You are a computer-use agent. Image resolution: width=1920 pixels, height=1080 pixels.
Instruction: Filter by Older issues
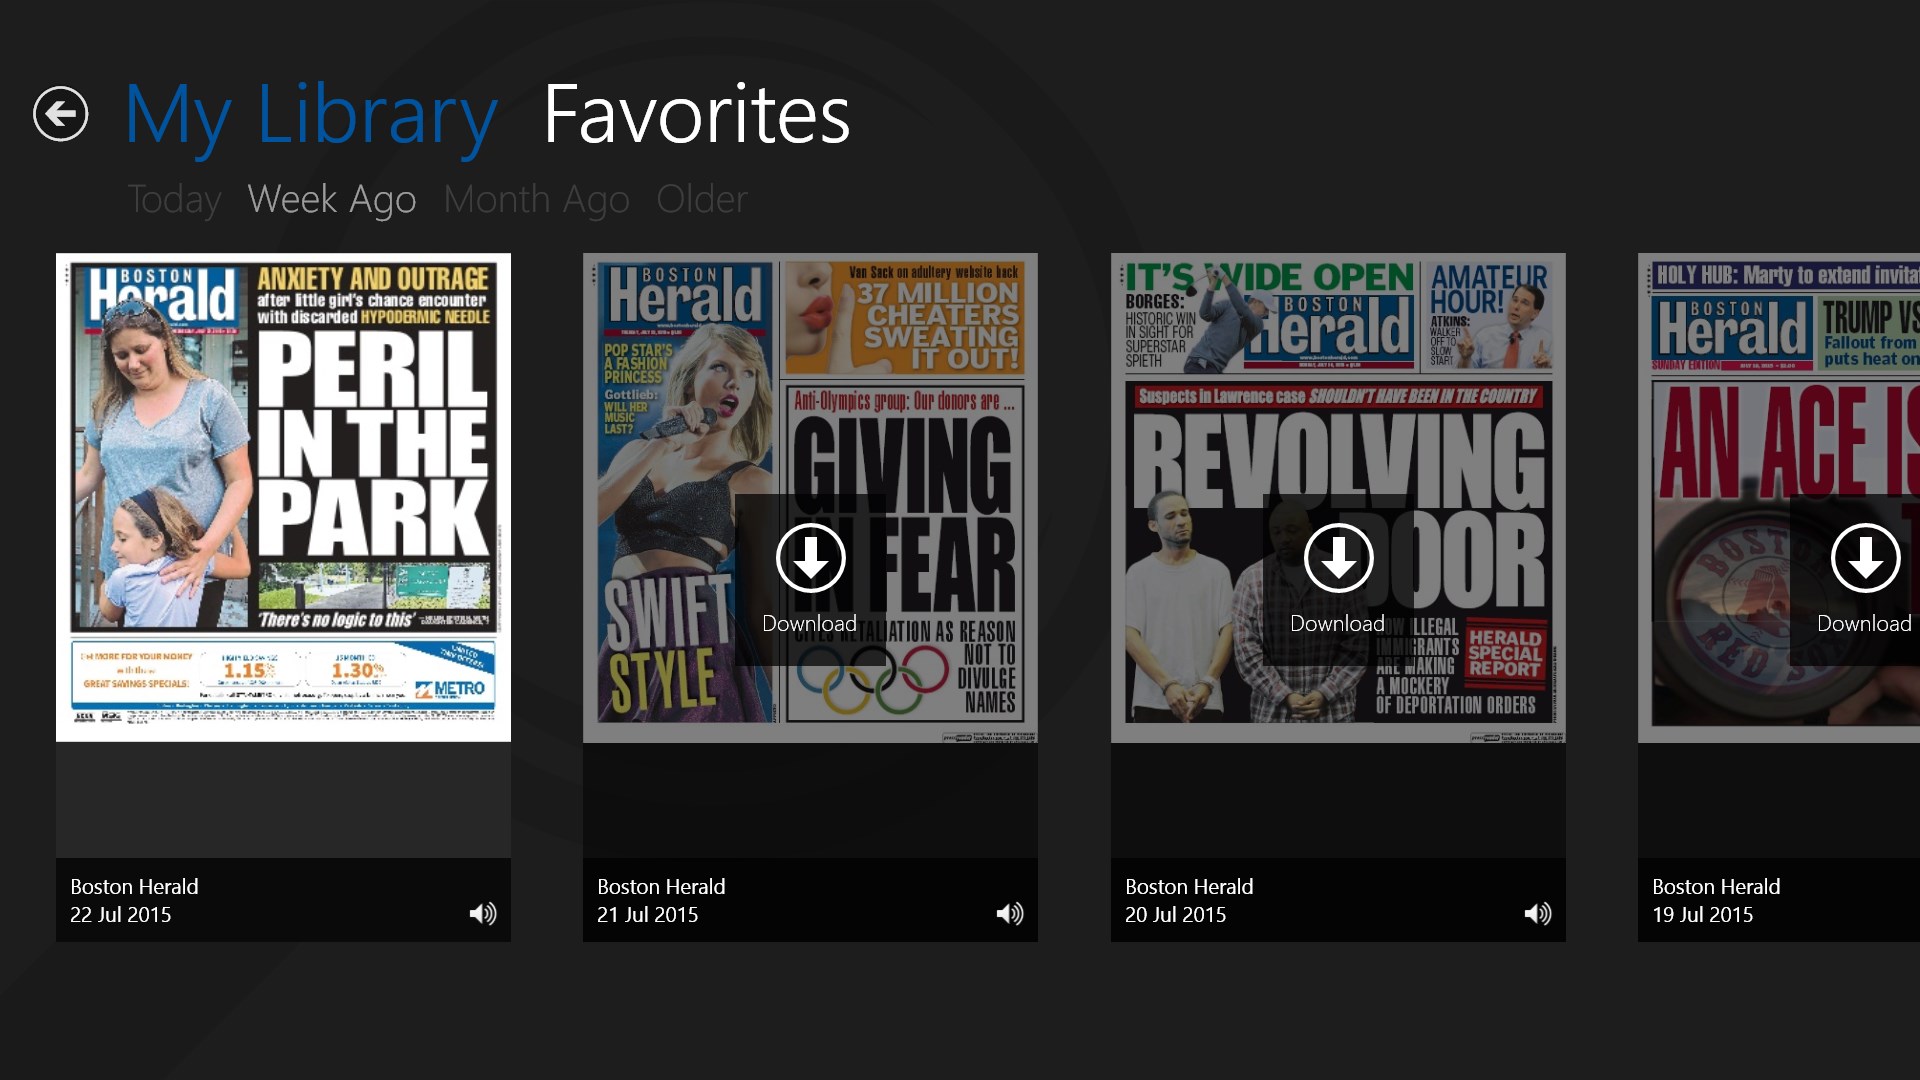coord(701,200)
